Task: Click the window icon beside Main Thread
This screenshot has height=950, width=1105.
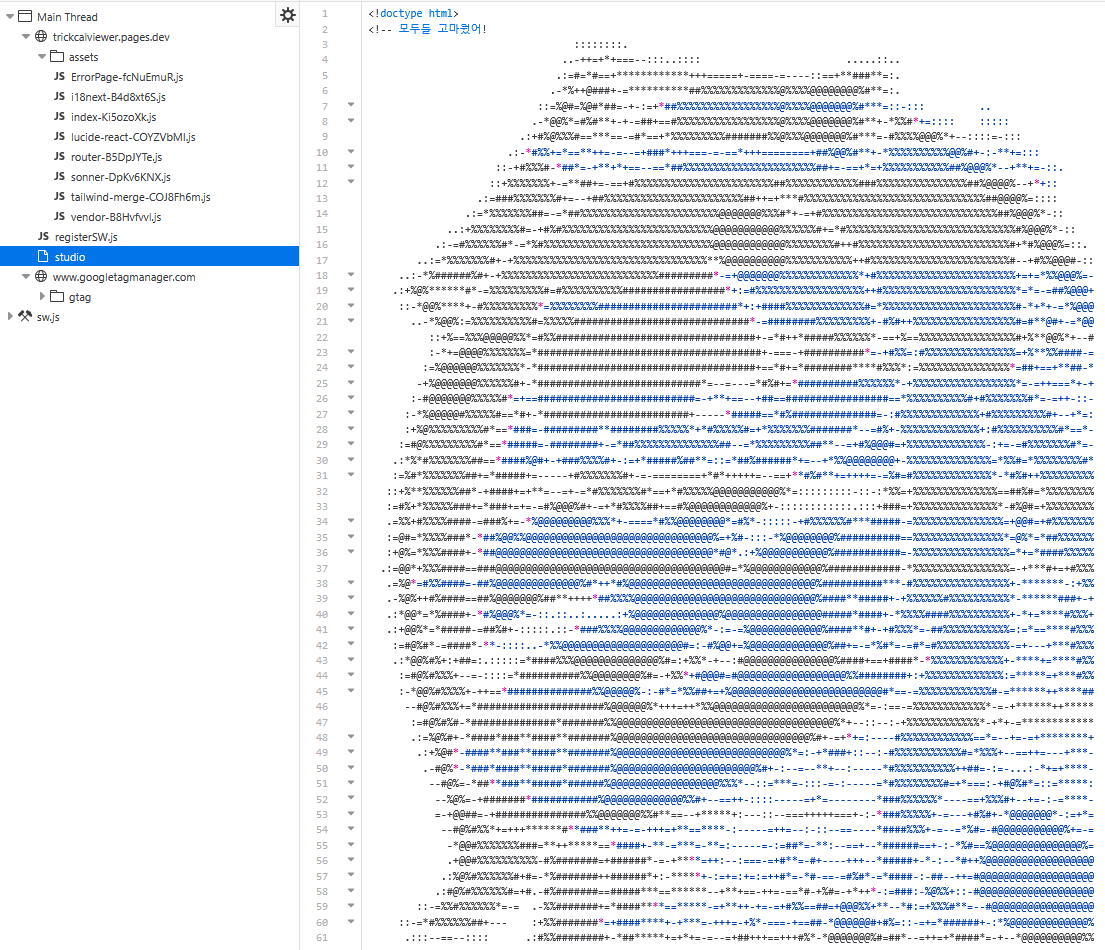Action: [x=25, y=16]
